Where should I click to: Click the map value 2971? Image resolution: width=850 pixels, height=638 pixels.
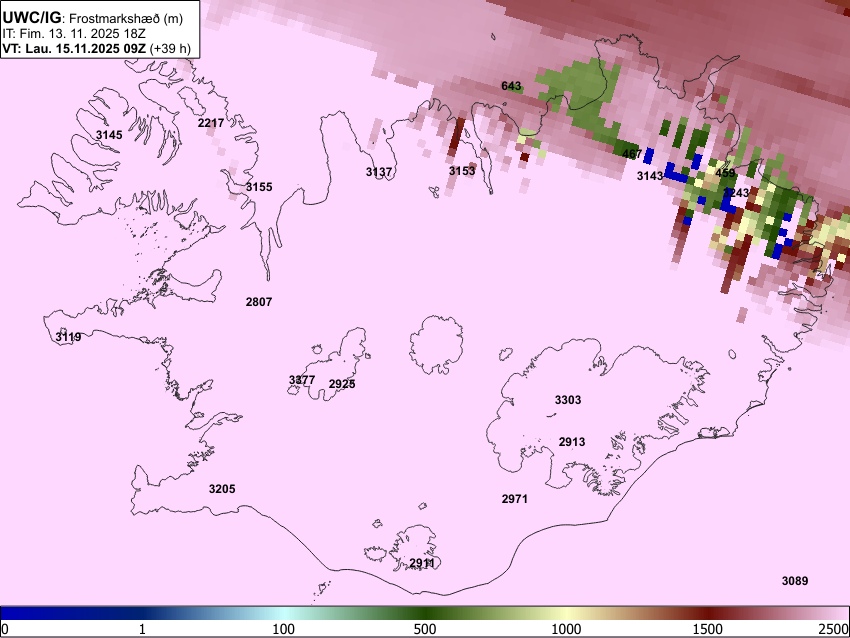coord(514,499)
